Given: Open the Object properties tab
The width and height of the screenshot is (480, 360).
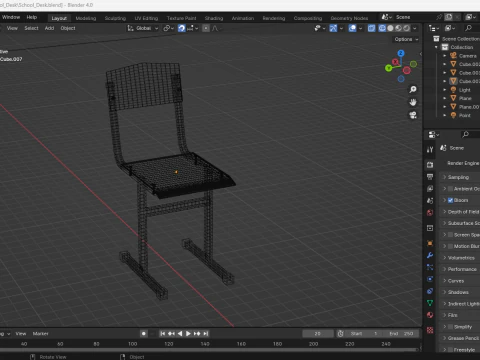Looking at the screenshot, I should (x=430, y=243).
